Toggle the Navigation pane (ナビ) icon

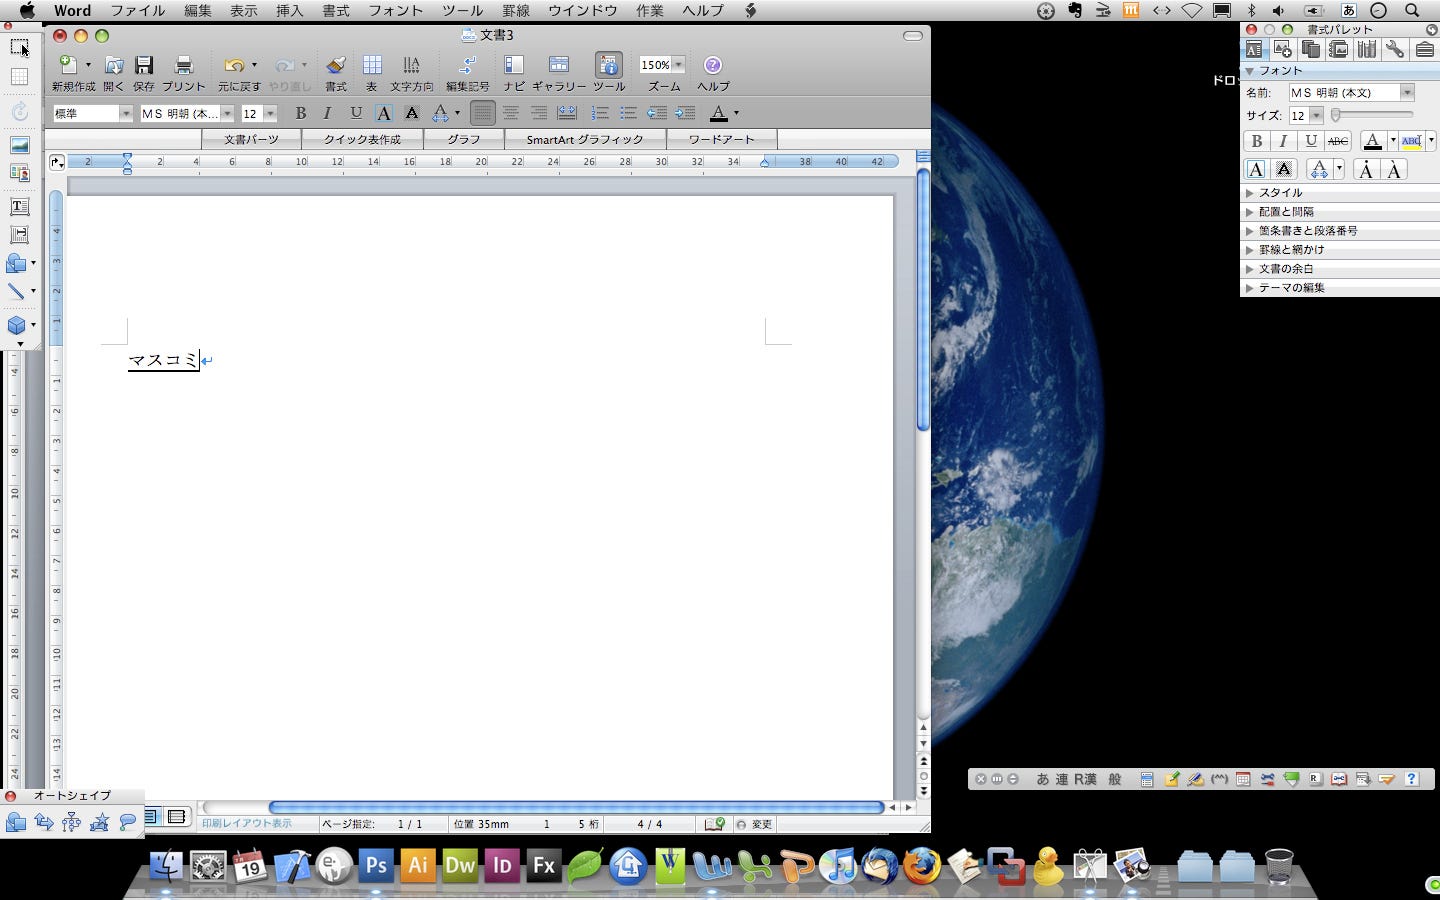[x=514, y=65]
